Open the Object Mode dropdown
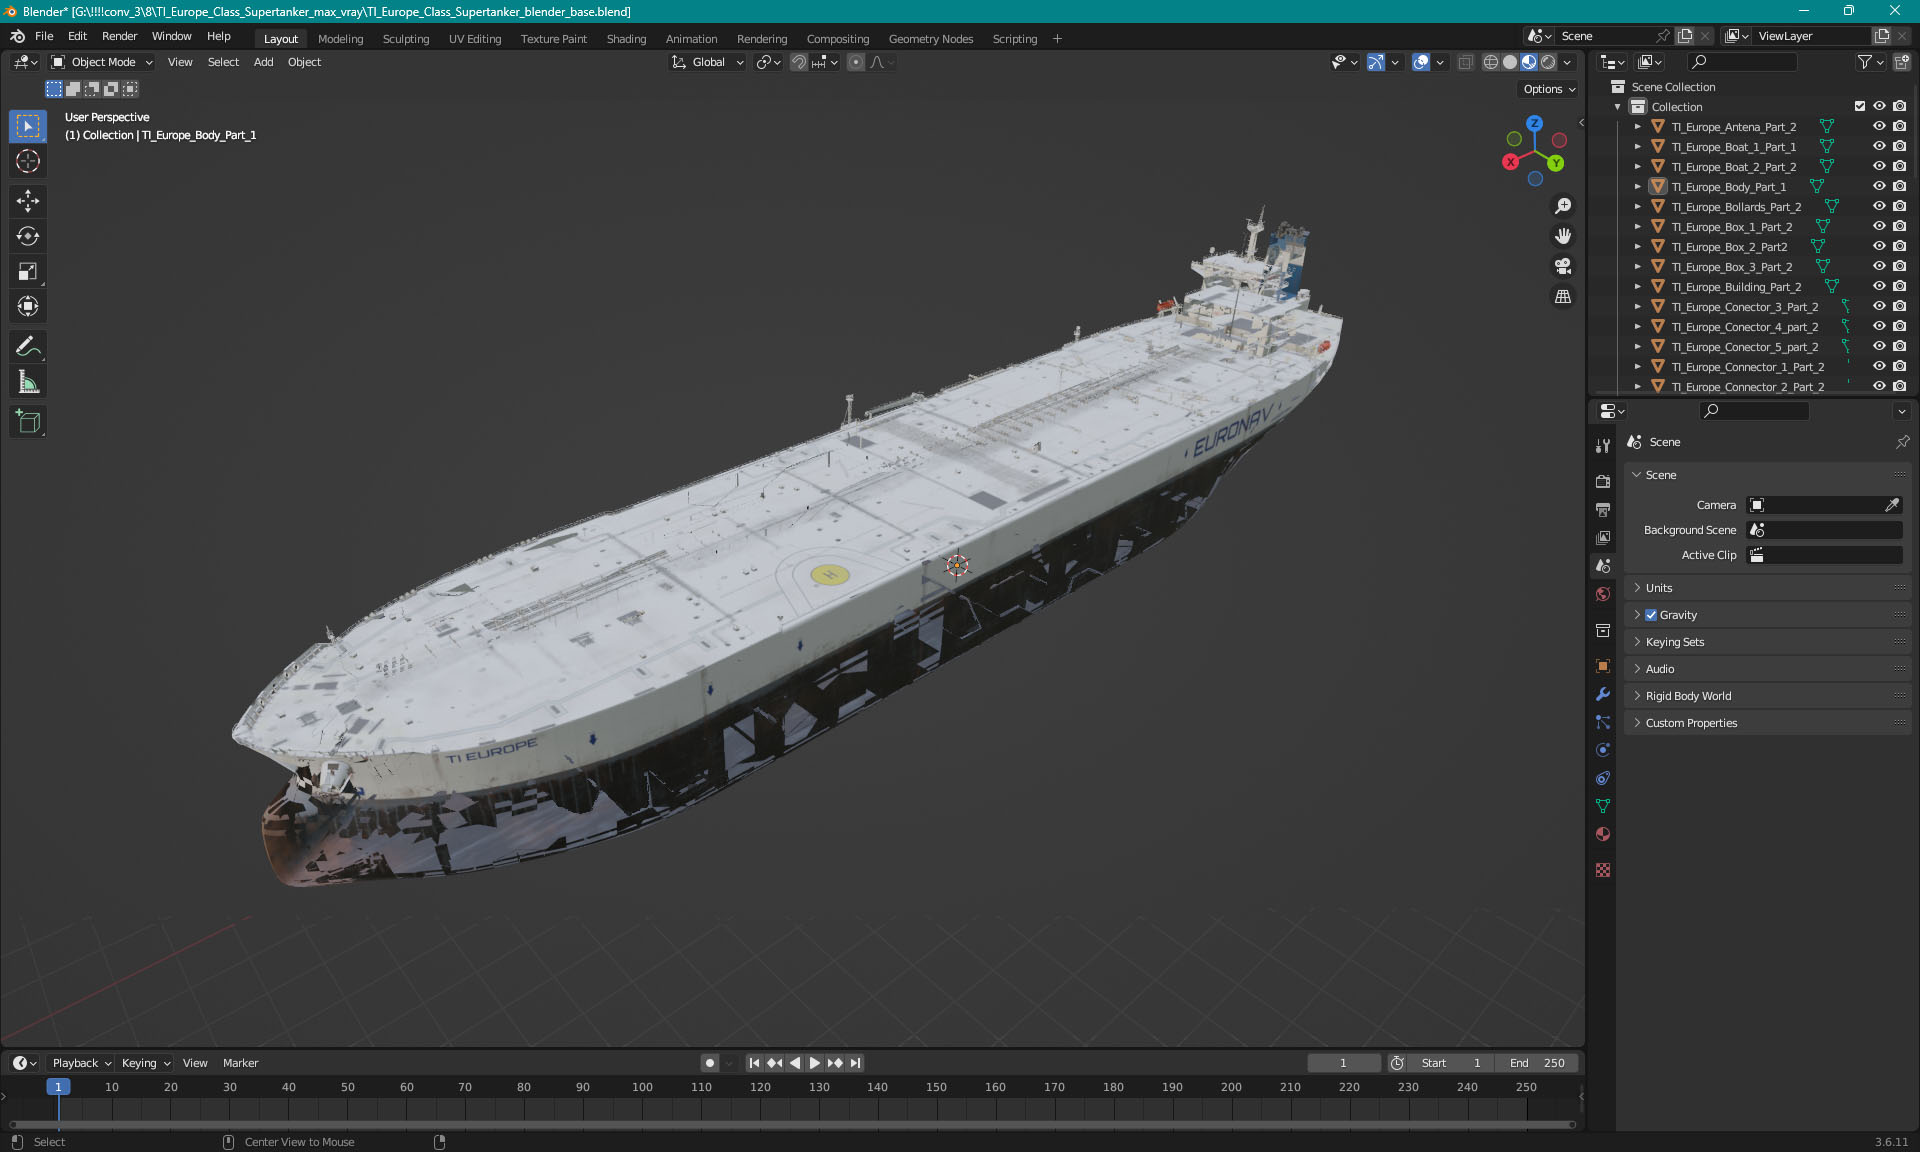This screenshot has width=1920, height=1152. pos(102,62)
